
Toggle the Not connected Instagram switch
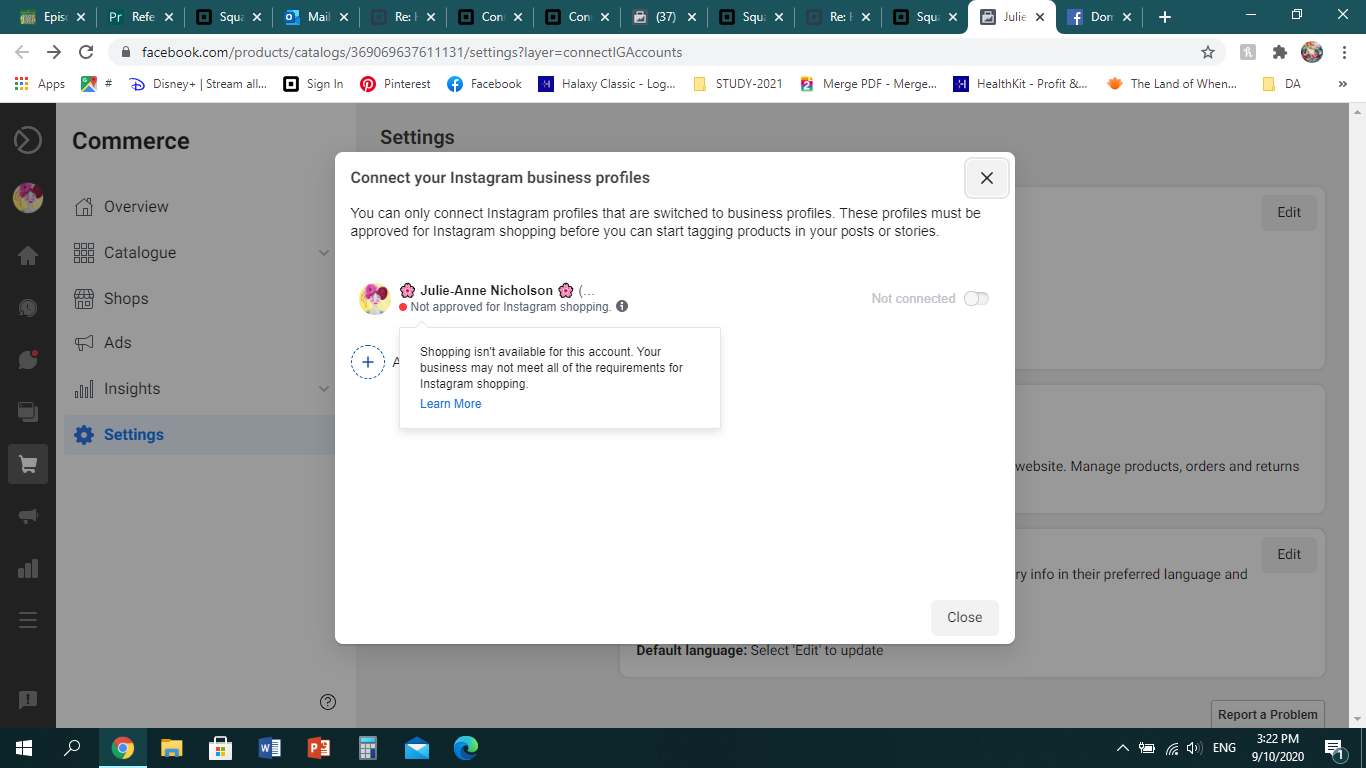pyautogui.click(x=976, y=298)
